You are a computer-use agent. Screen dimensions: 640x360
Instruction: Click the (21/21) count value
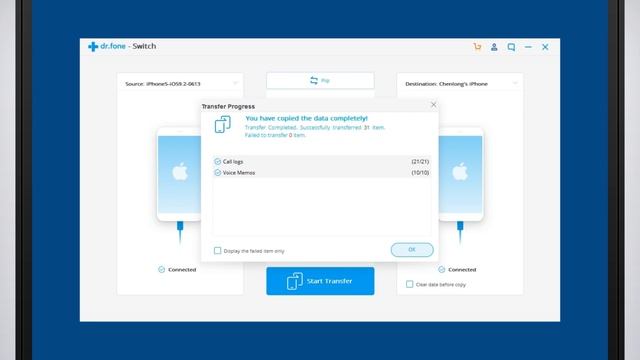(420, 162)
